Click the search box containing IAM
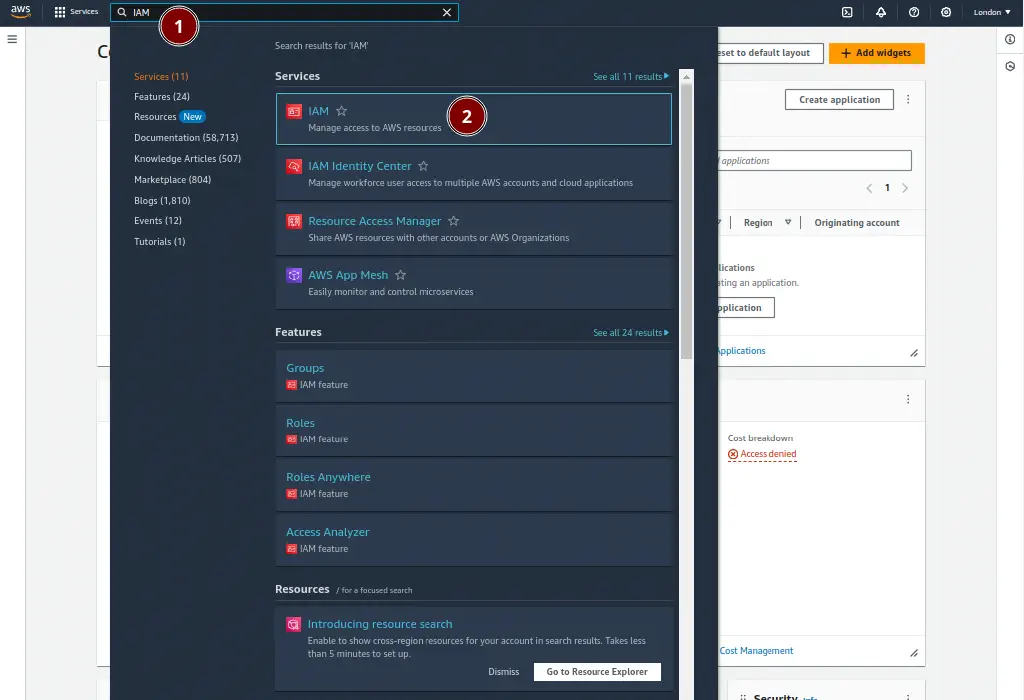This screenshot has width=1024, height=700. pos(285,12)
